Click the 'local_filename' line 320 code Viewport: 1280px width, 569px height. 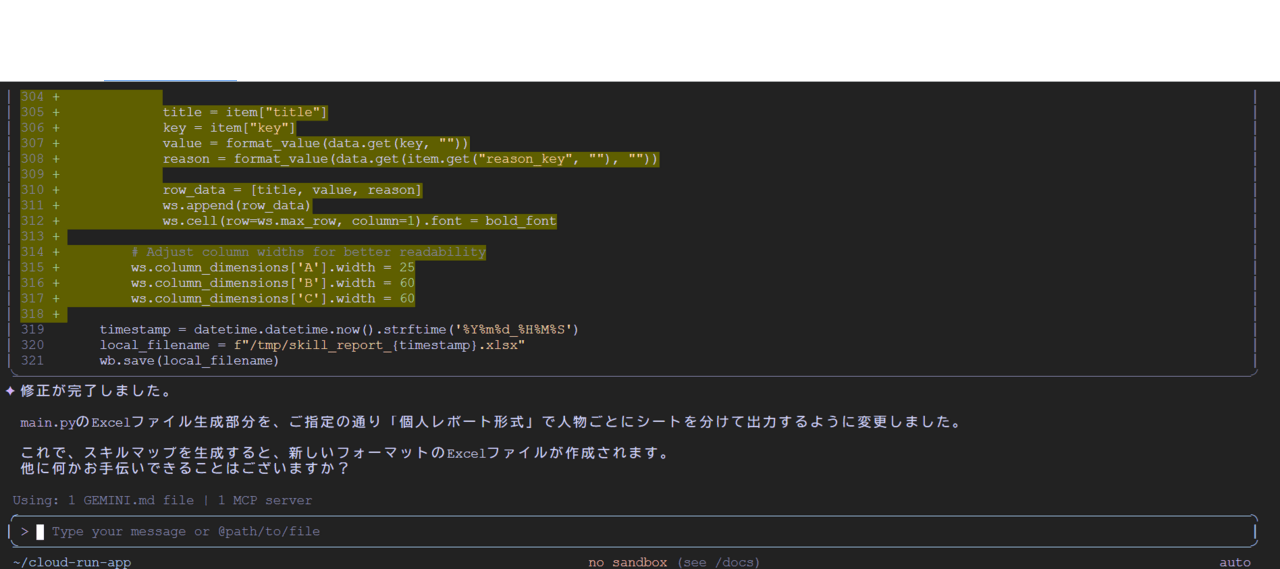click(312, 345)
